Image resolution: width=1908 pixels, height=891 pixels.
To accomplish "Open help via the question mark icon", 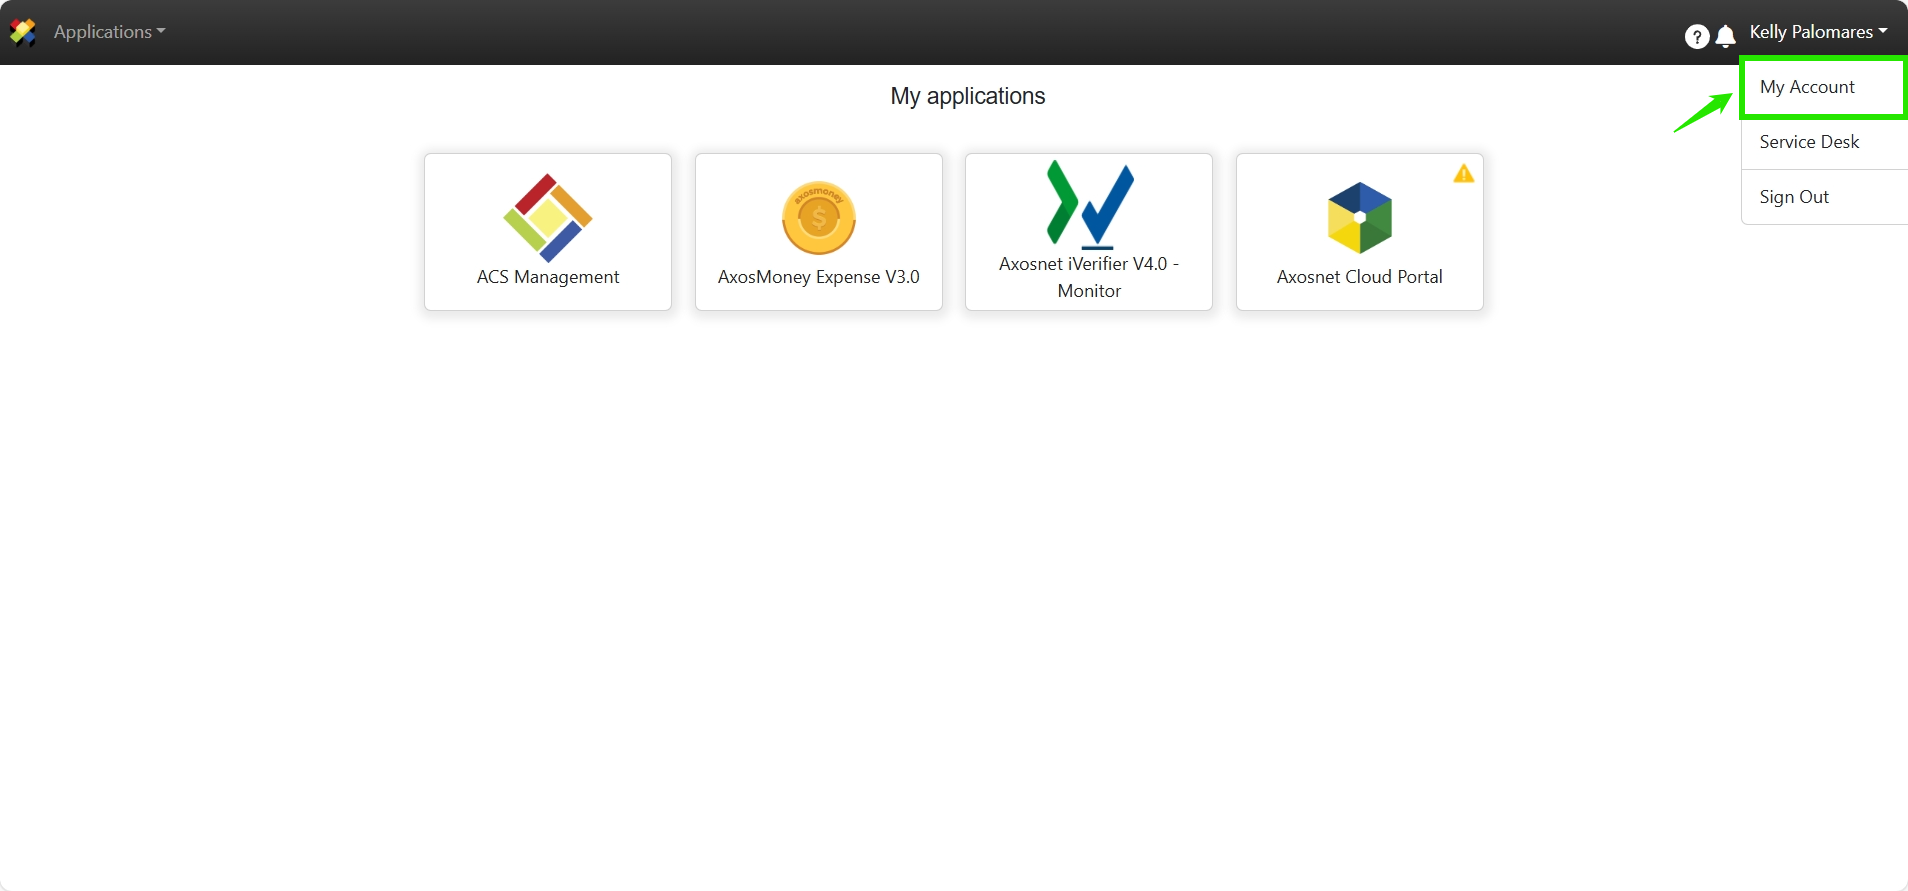I will point(1696,37).
